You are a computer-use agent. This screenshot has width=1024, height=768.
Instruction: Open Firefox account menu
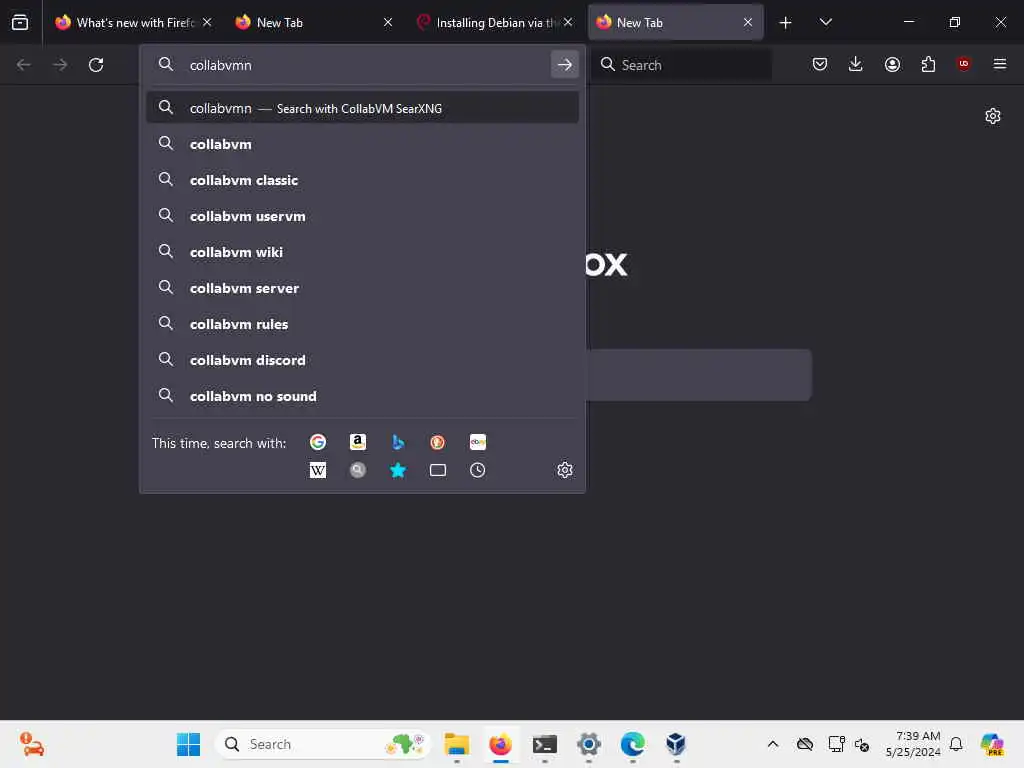point(892,64)
